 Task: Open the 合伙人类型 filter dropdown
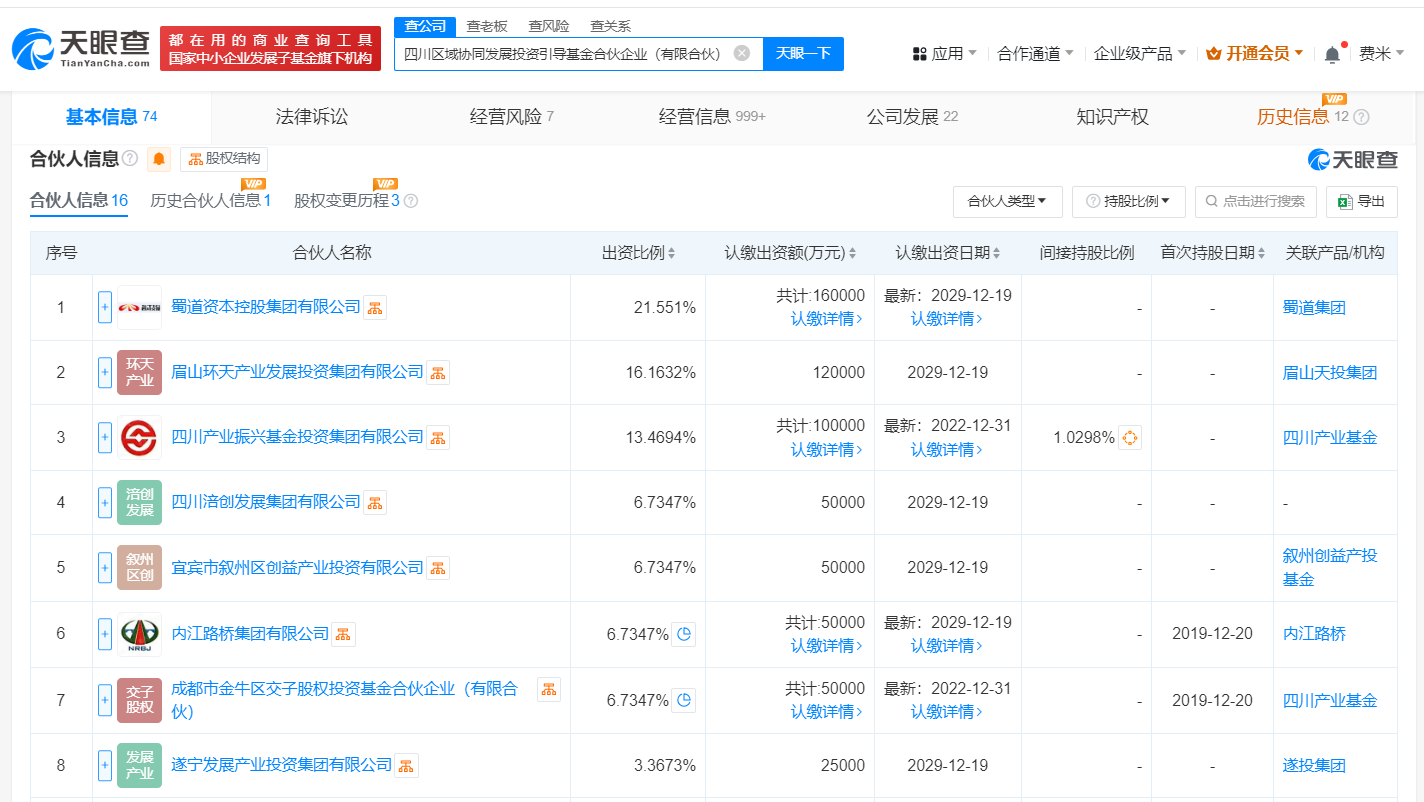coord(1007,201)
